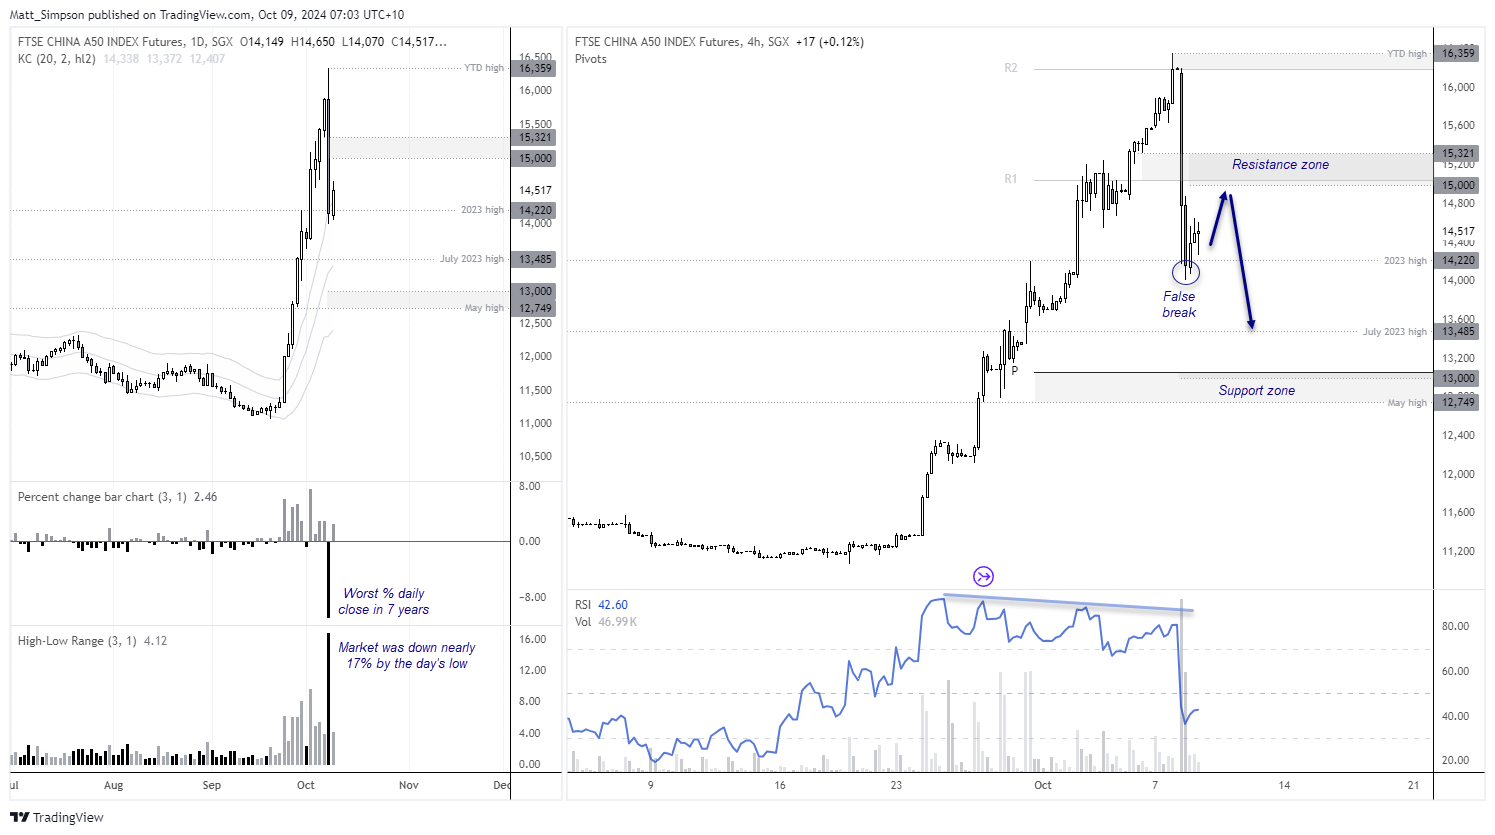Click the 15,321 price tag on the daily chart
Screen dimensions: 1495x835
[535, 137]
